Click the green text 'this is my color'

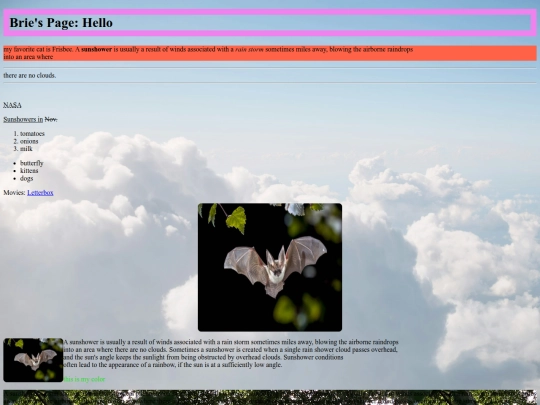click(84, 379)
